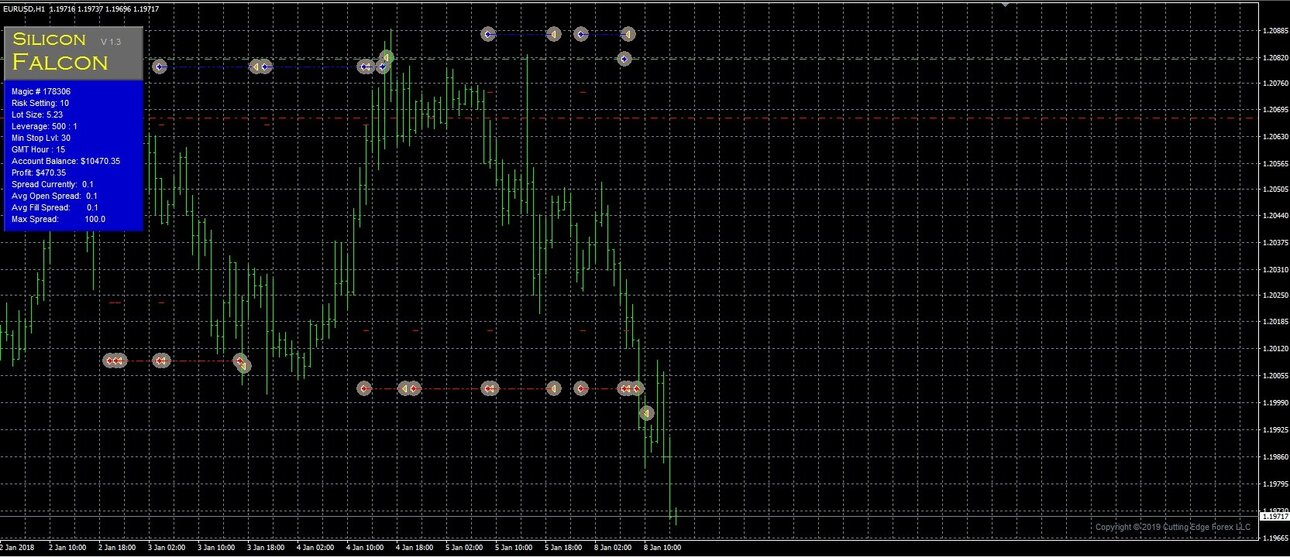This screenshot has height=557, width=1290.
Task: Click the 1.20885 price axis label
Action: click(1275, 31)
